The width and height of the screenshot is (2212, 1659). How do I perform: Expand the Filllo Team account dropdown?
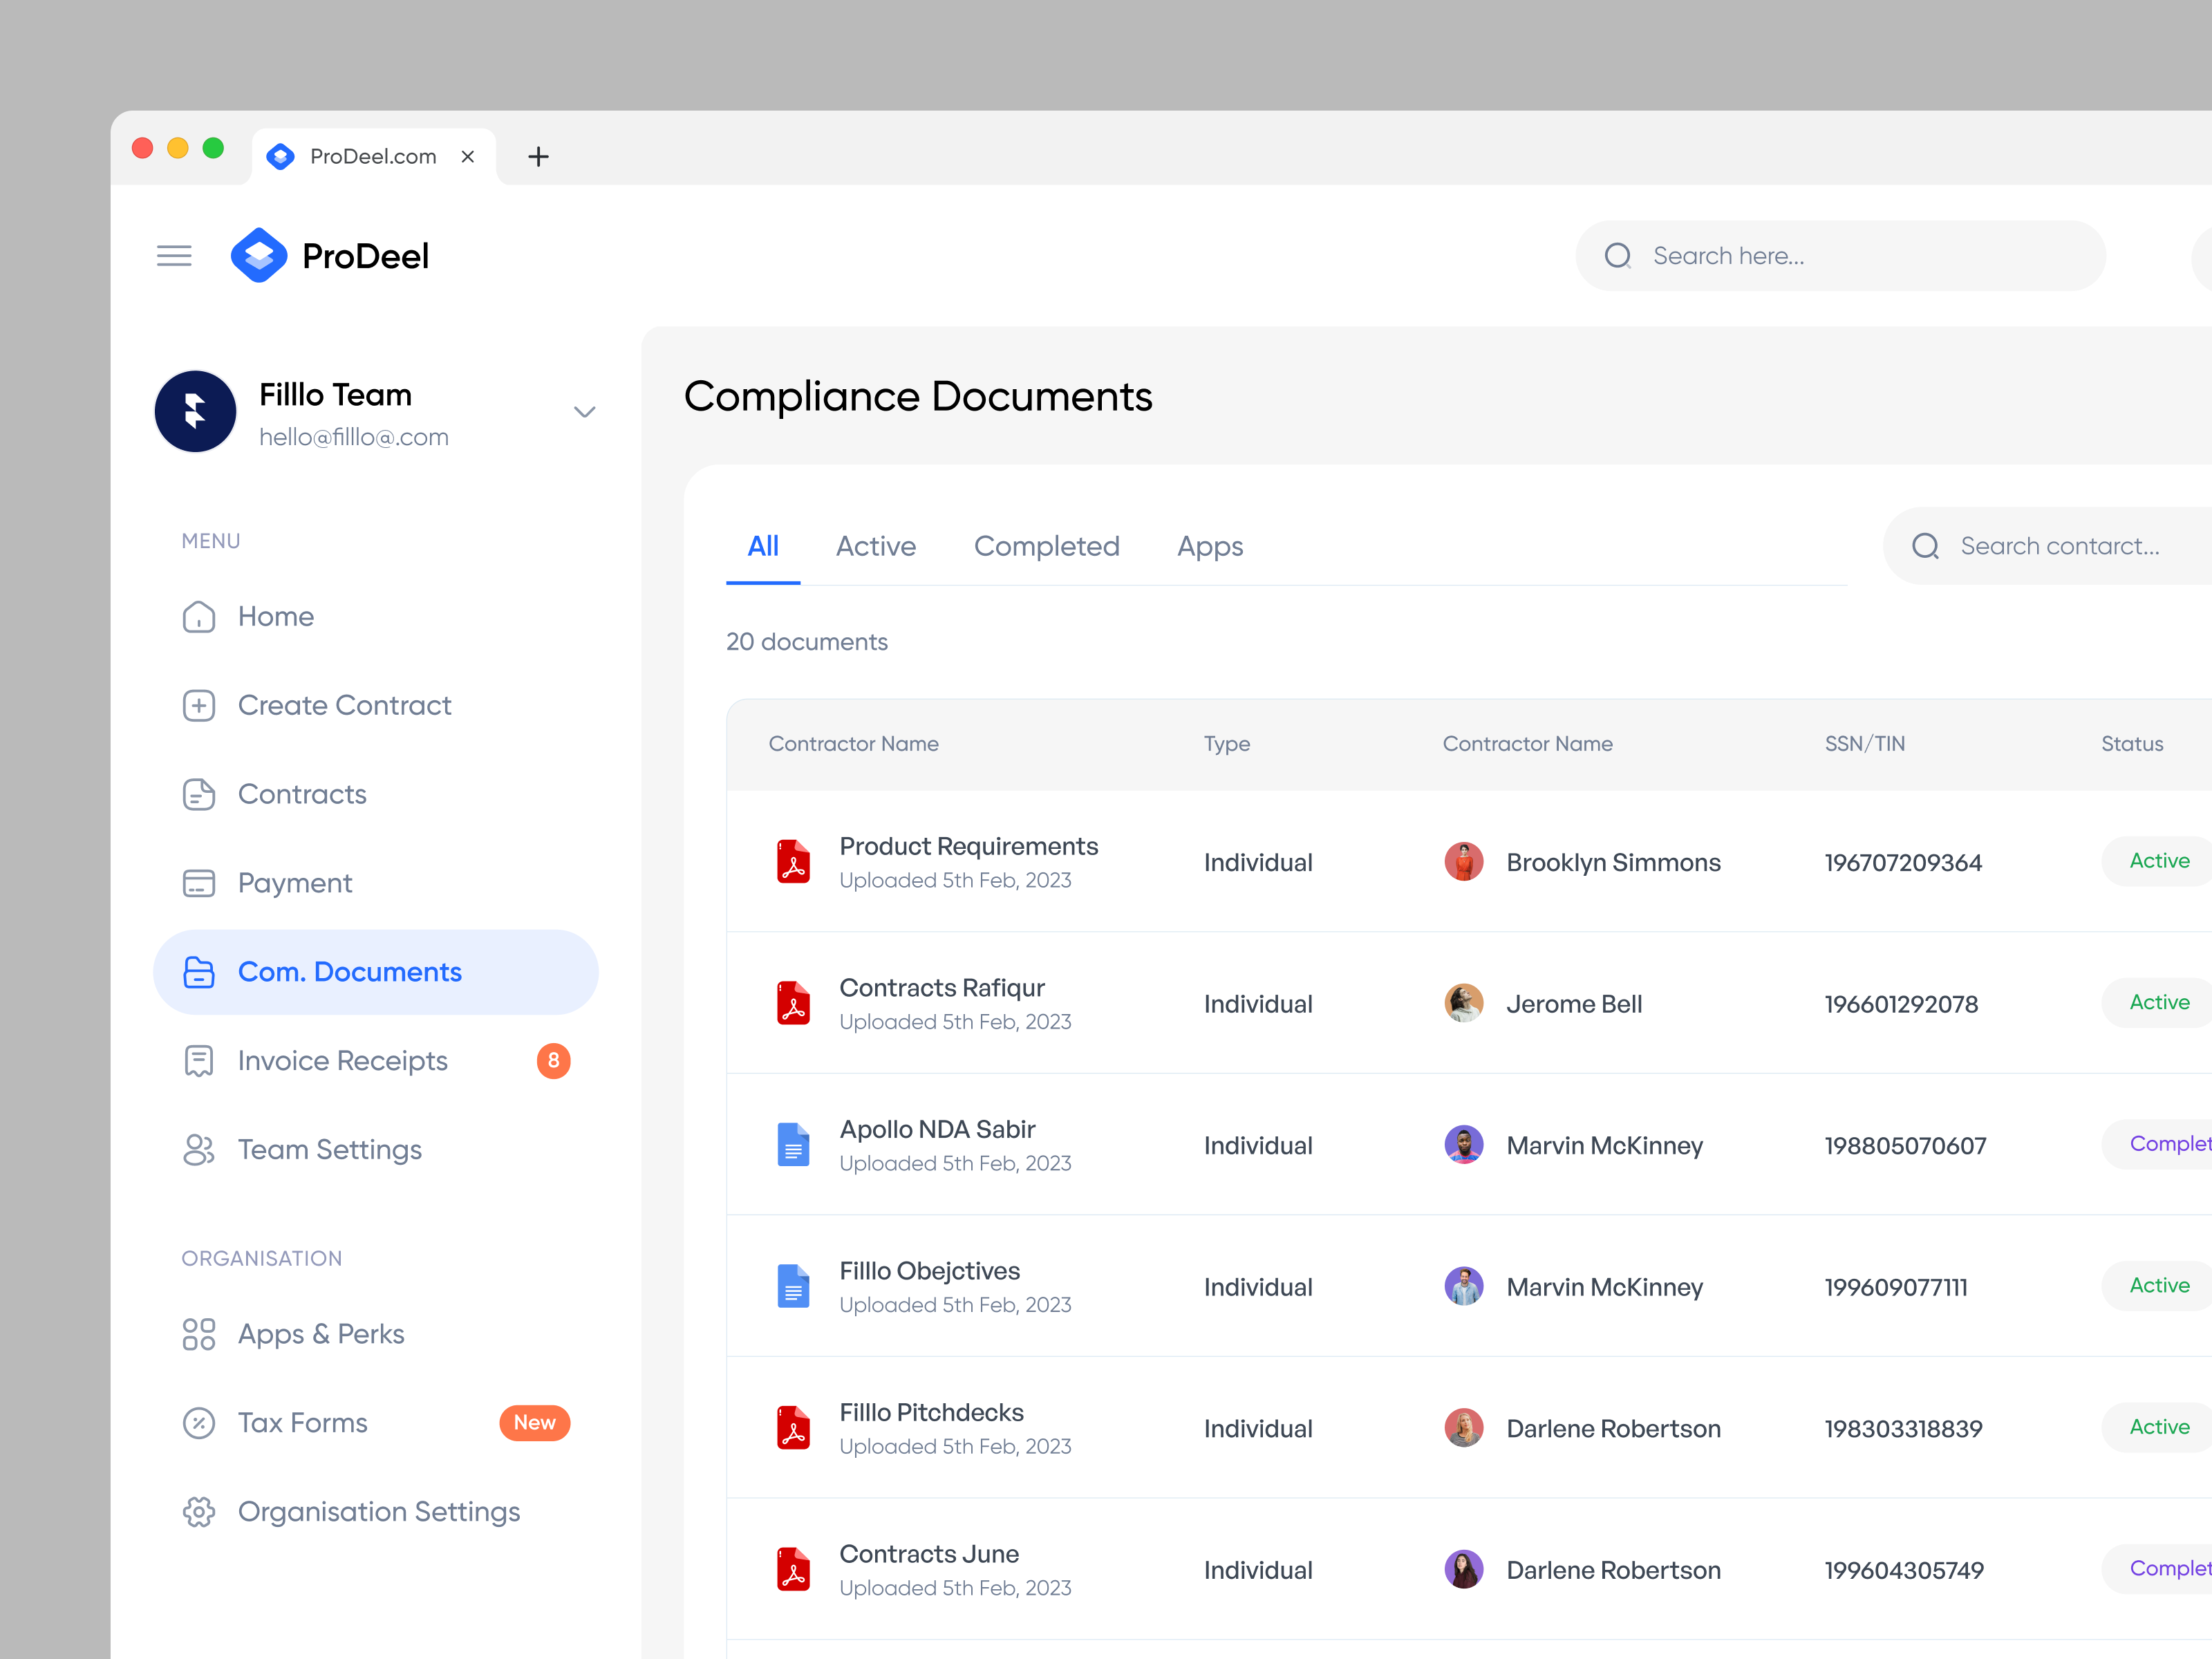pyautogui.click(x=584, y=411)
